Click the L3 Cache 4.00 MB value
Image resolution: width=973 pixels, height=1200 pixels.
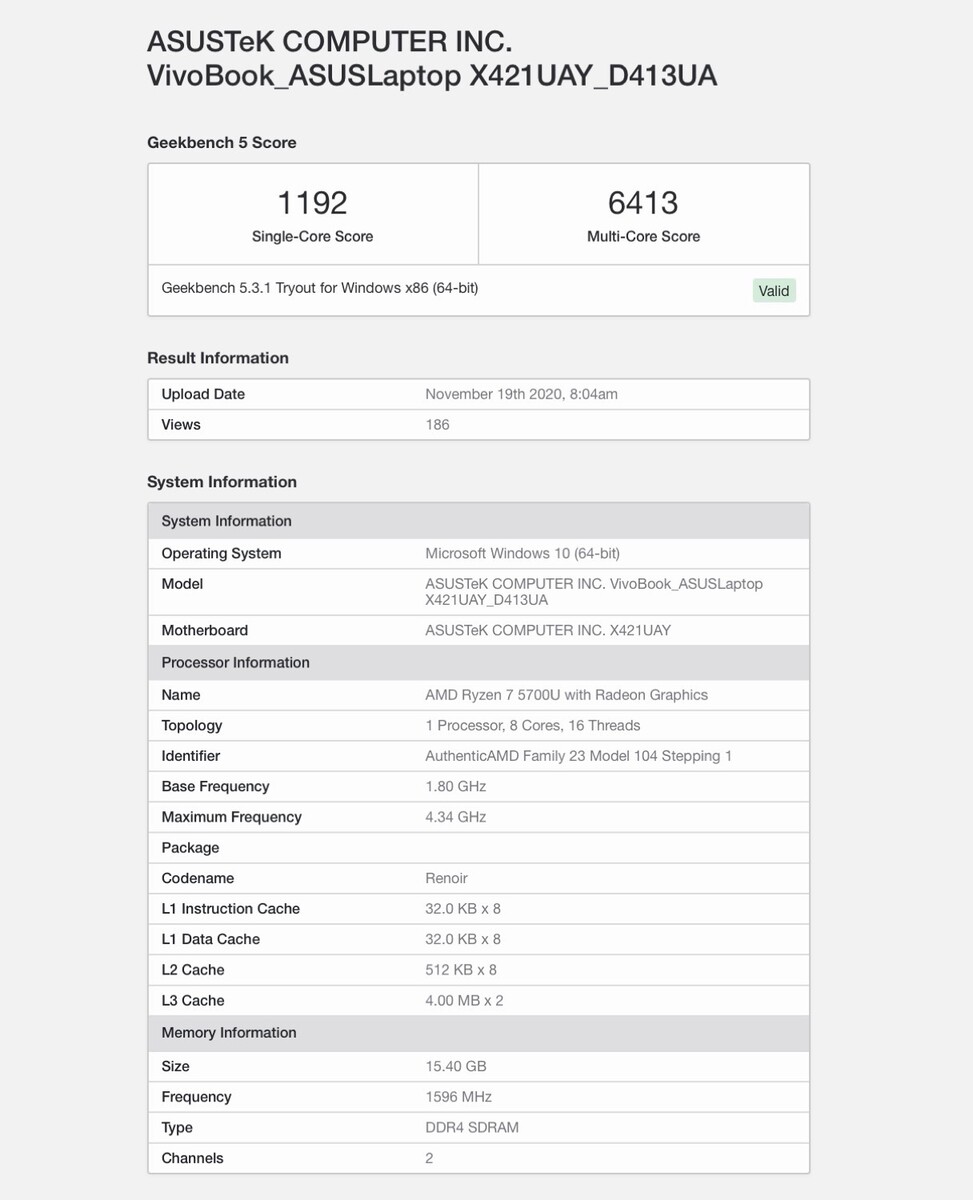pos(464,1001)
